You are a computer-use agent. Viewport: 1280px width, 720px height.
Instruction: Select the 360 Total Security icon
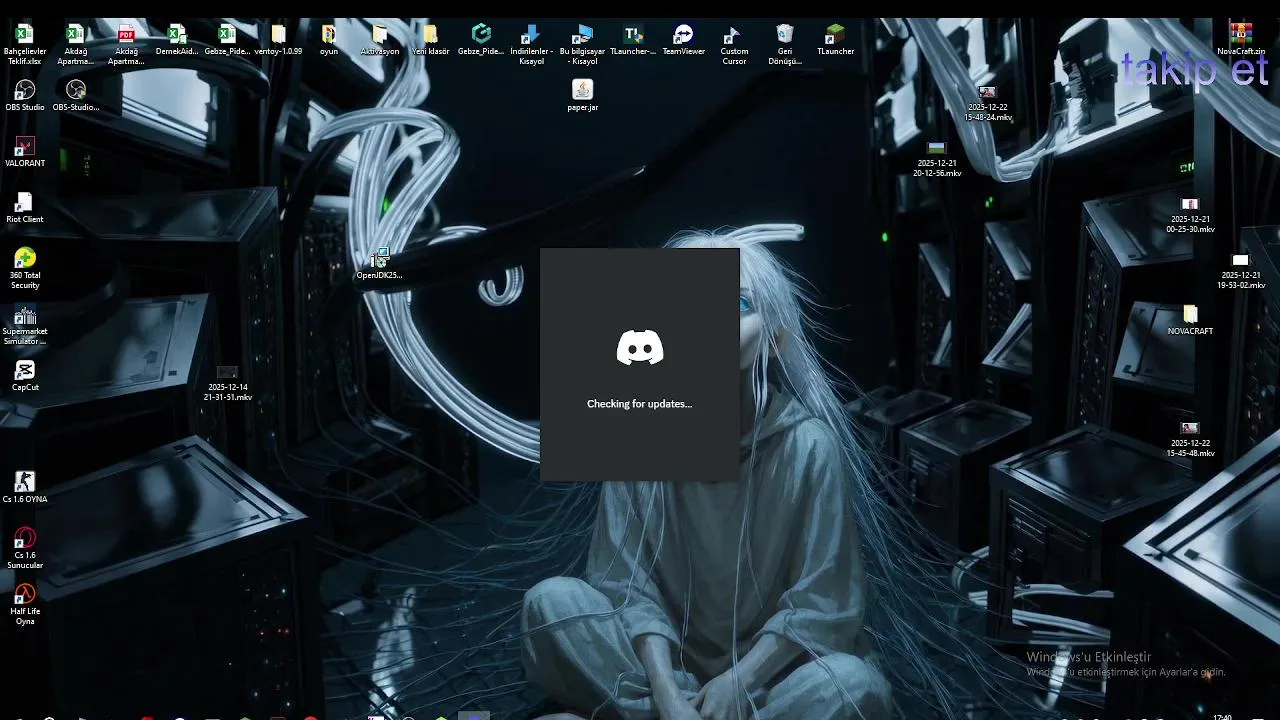[x=25, y=259]
